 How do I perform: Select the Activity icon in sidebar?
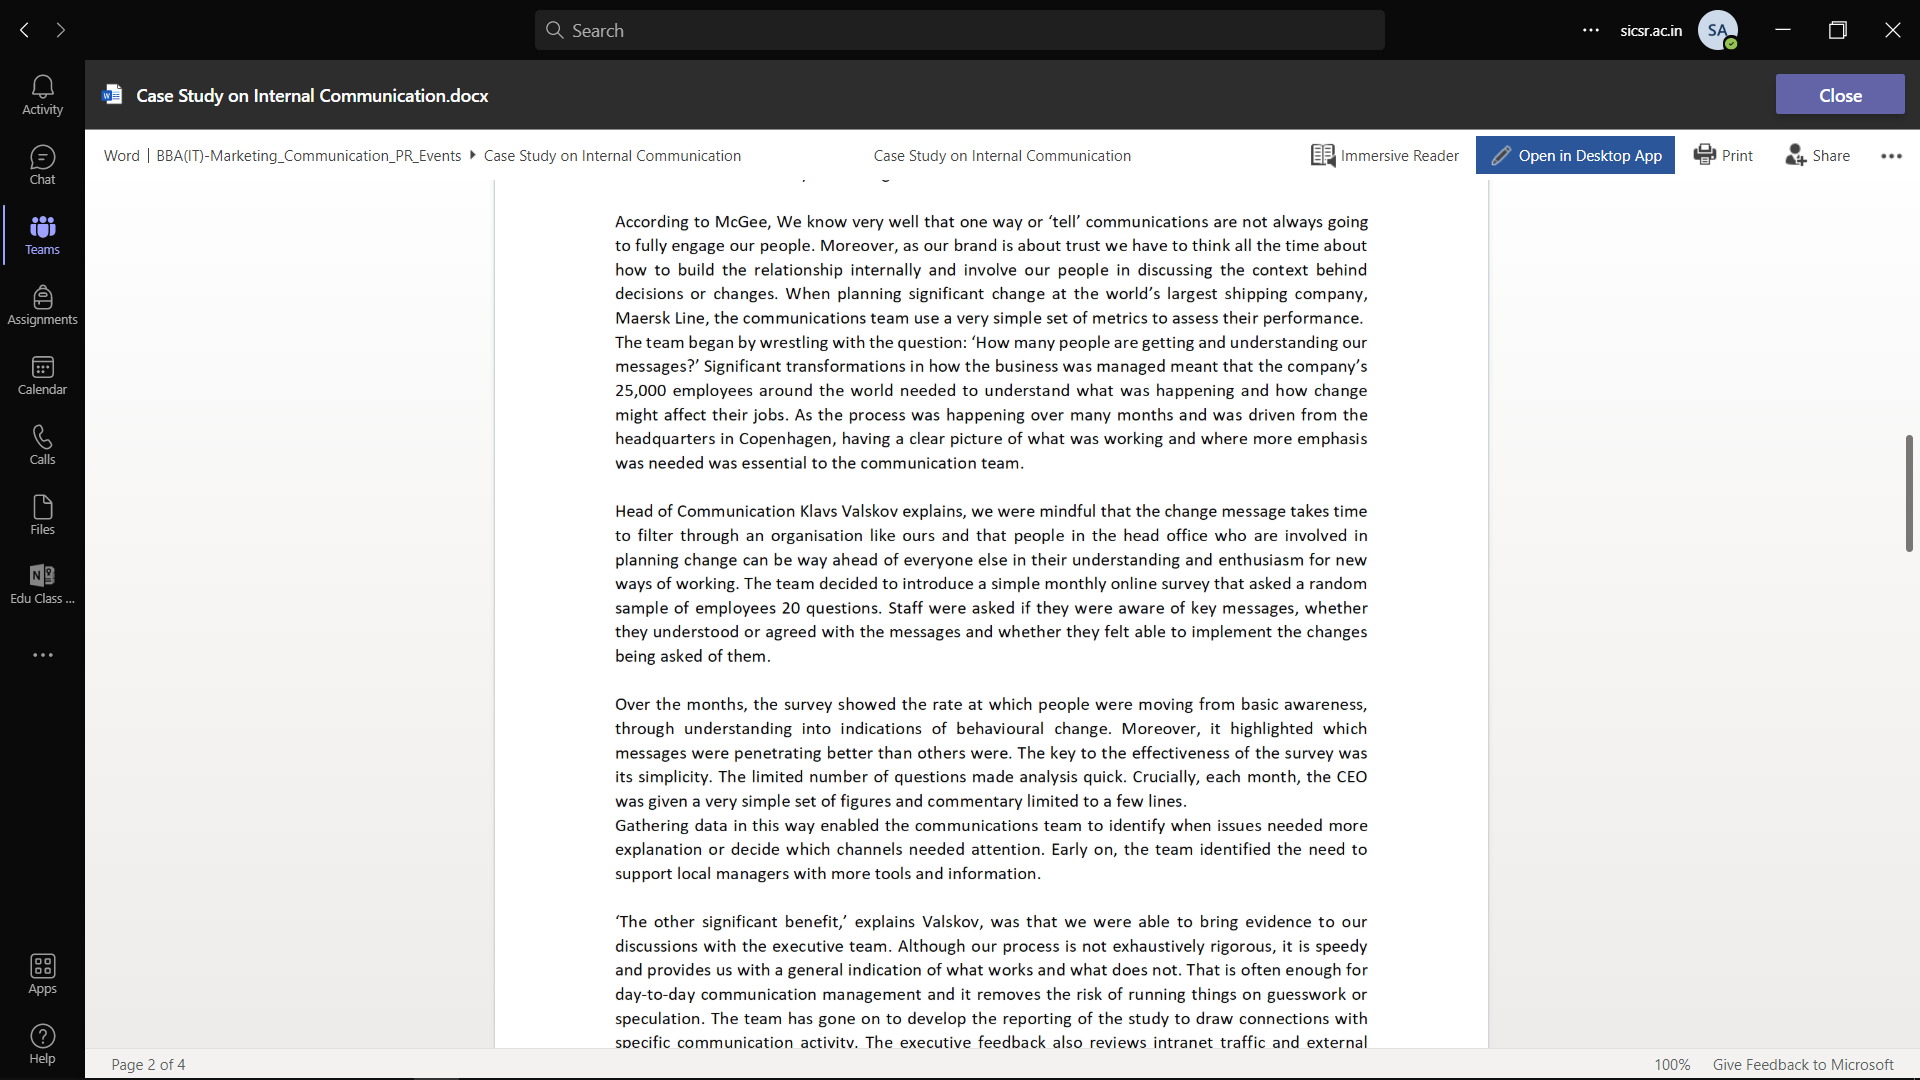pyautogui.click(x=42, y=94)
